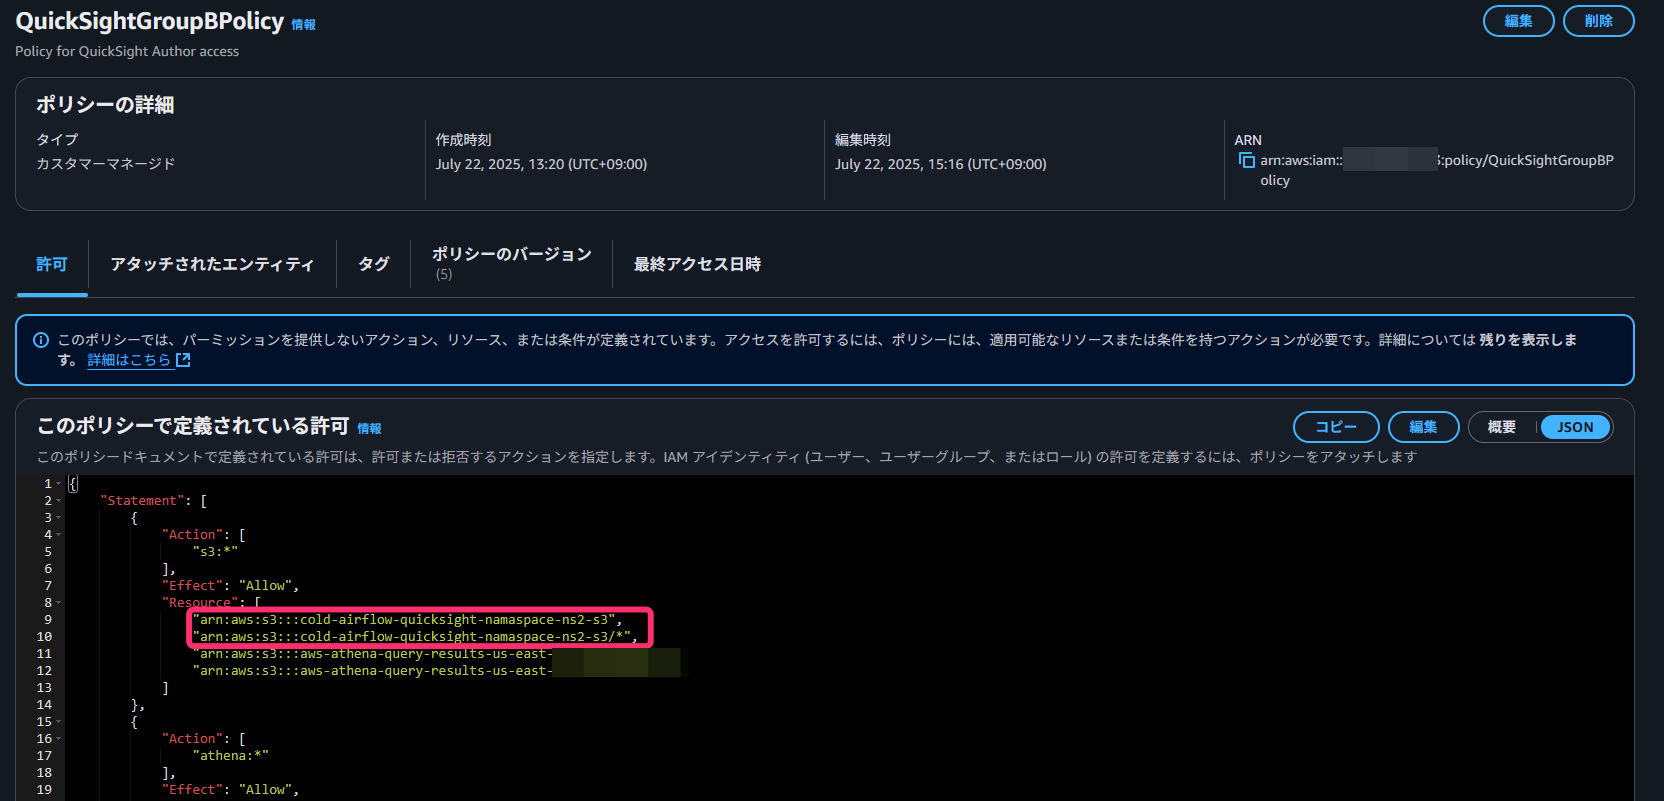Screen dimensions: 1664x801
Task: Switch the policy view to 概要
Action: pyautogui.click(x=1501, y=427)
